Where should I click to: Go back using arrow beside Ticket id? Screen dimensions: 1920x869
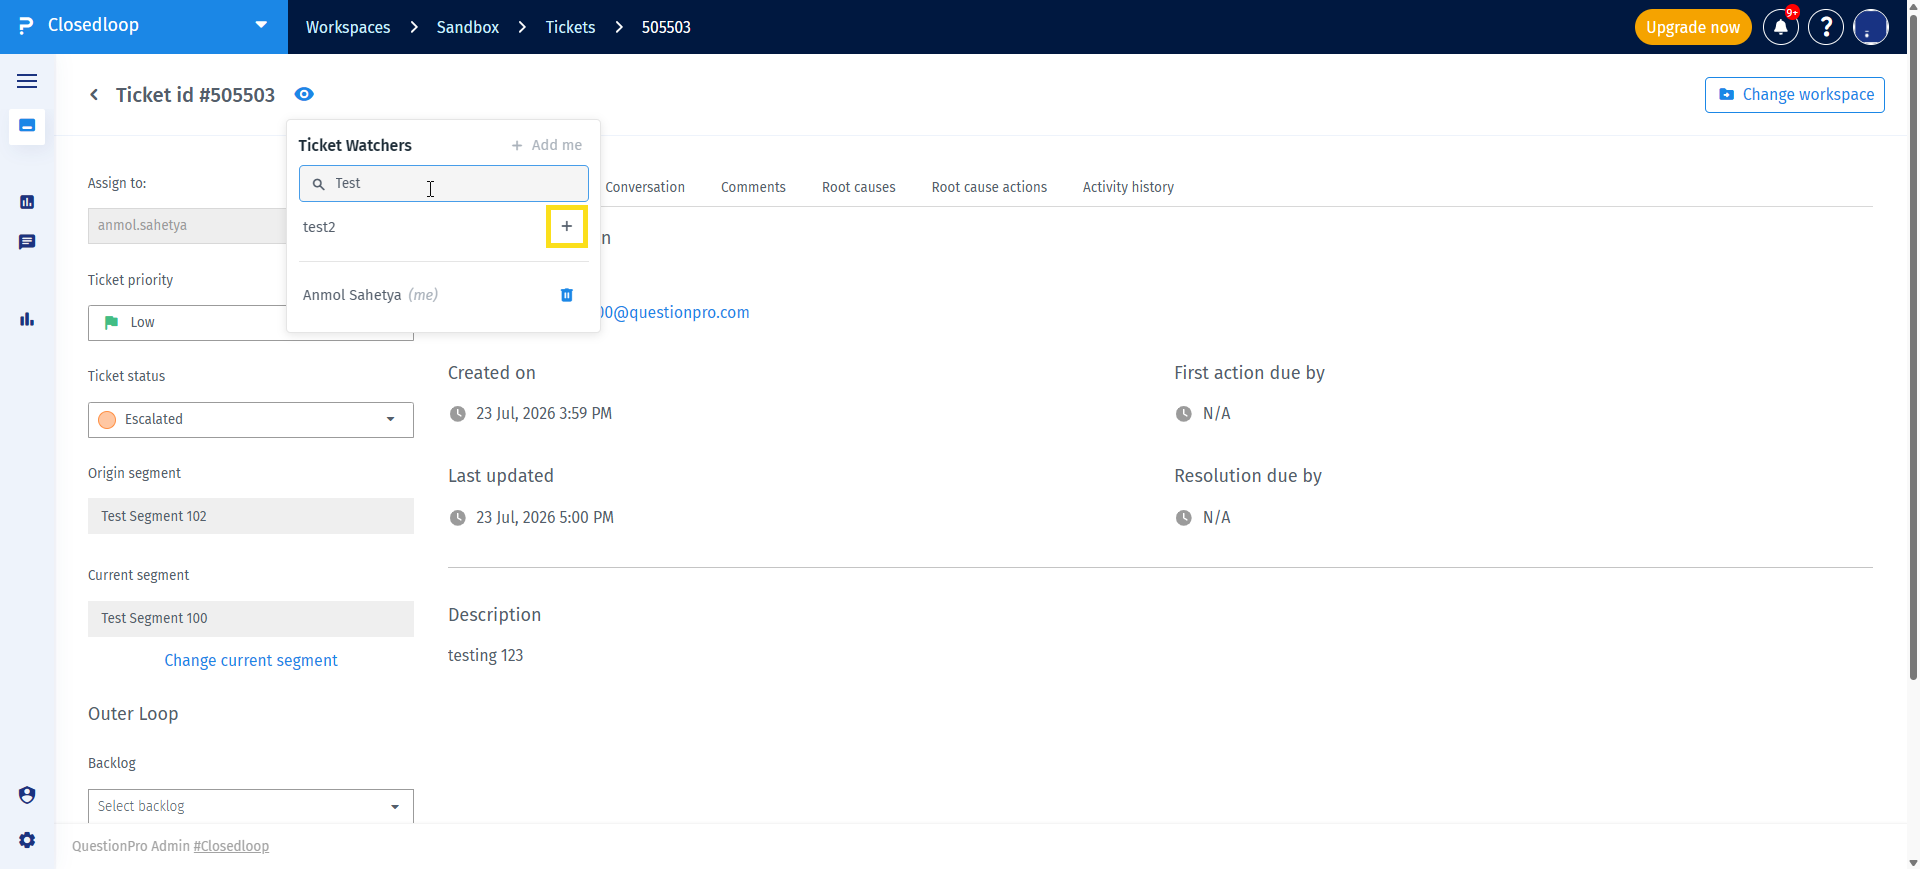click(94, 95)
